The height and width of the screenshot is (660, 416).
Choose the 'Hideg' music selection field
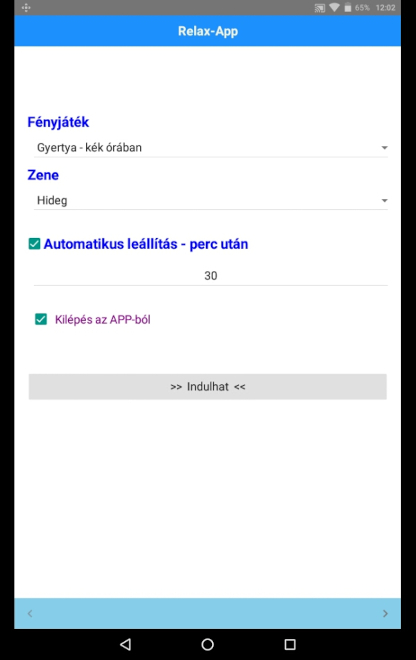click(211, 200)
